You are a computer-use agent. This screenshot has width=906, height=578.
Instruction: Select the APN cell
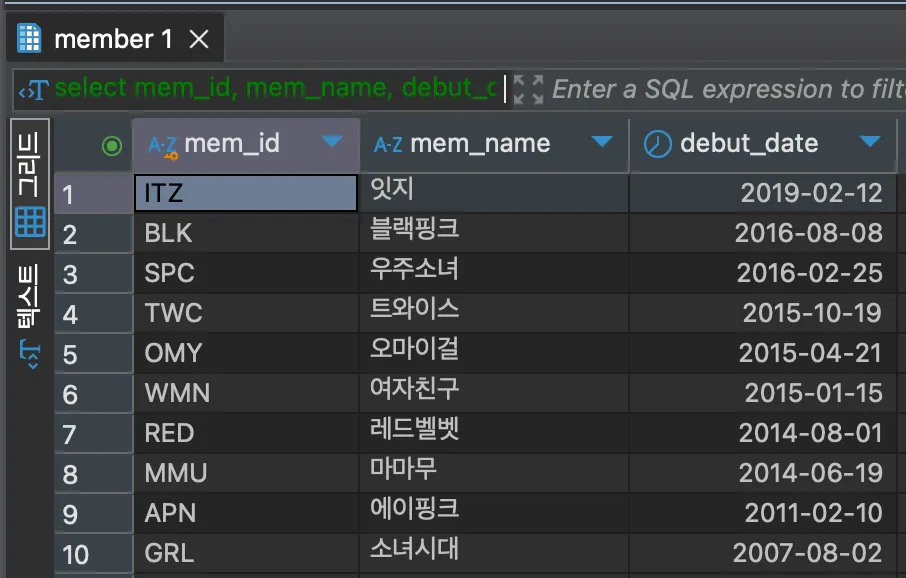[x=246, y=513]
